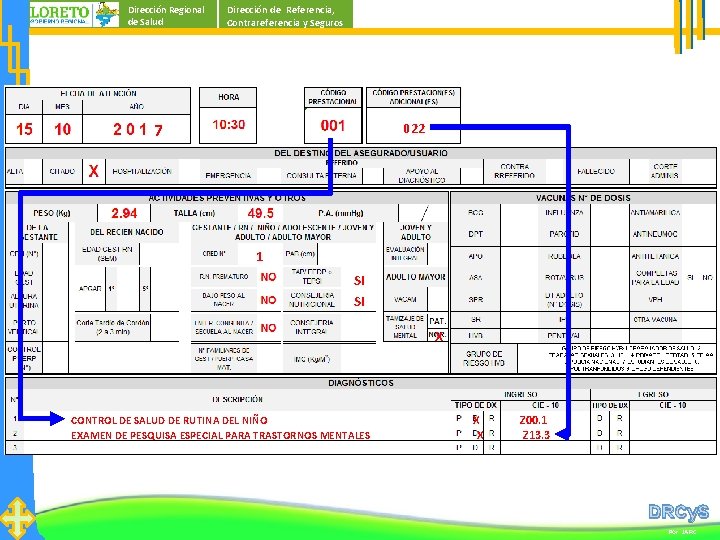Image resolution: width=720 pixels, height=540 pixels.
Task: Click the HORA field showing 10:30
Action: pos(228,124)
